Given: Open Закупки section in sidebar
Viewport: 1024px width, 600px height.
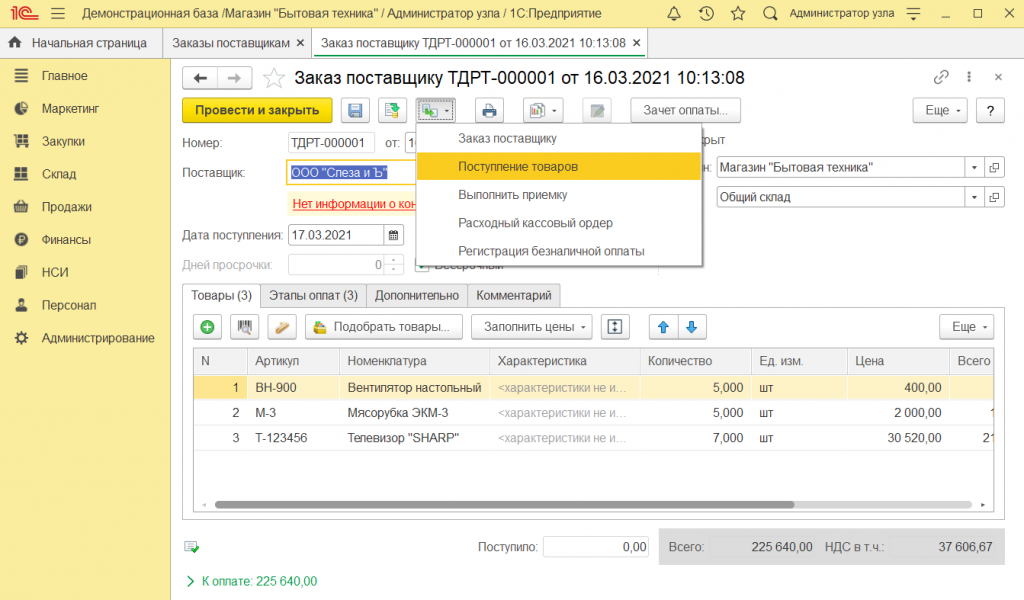Looking at the screenshot, I should (62, 141).
